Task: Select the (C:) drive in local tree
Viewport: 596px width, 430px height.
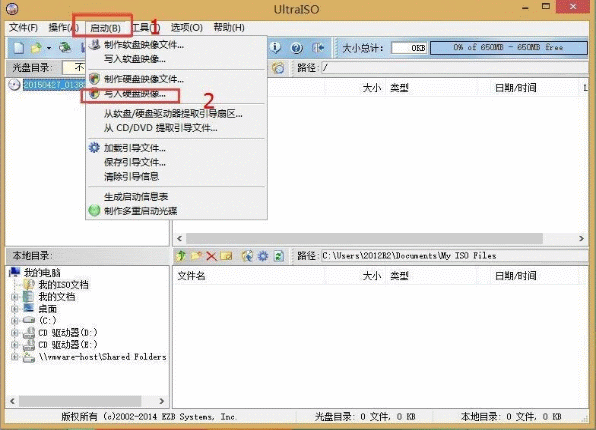Action: click(x=48, y=321)
